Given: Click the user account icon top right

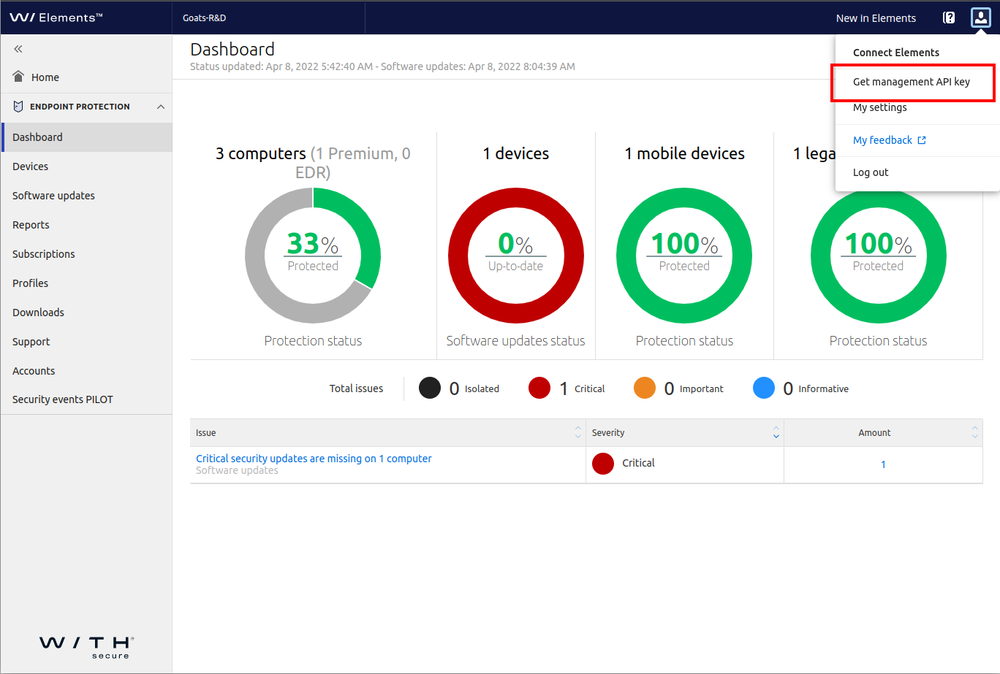Looking at the screenshot, I should tap(980, 17).
